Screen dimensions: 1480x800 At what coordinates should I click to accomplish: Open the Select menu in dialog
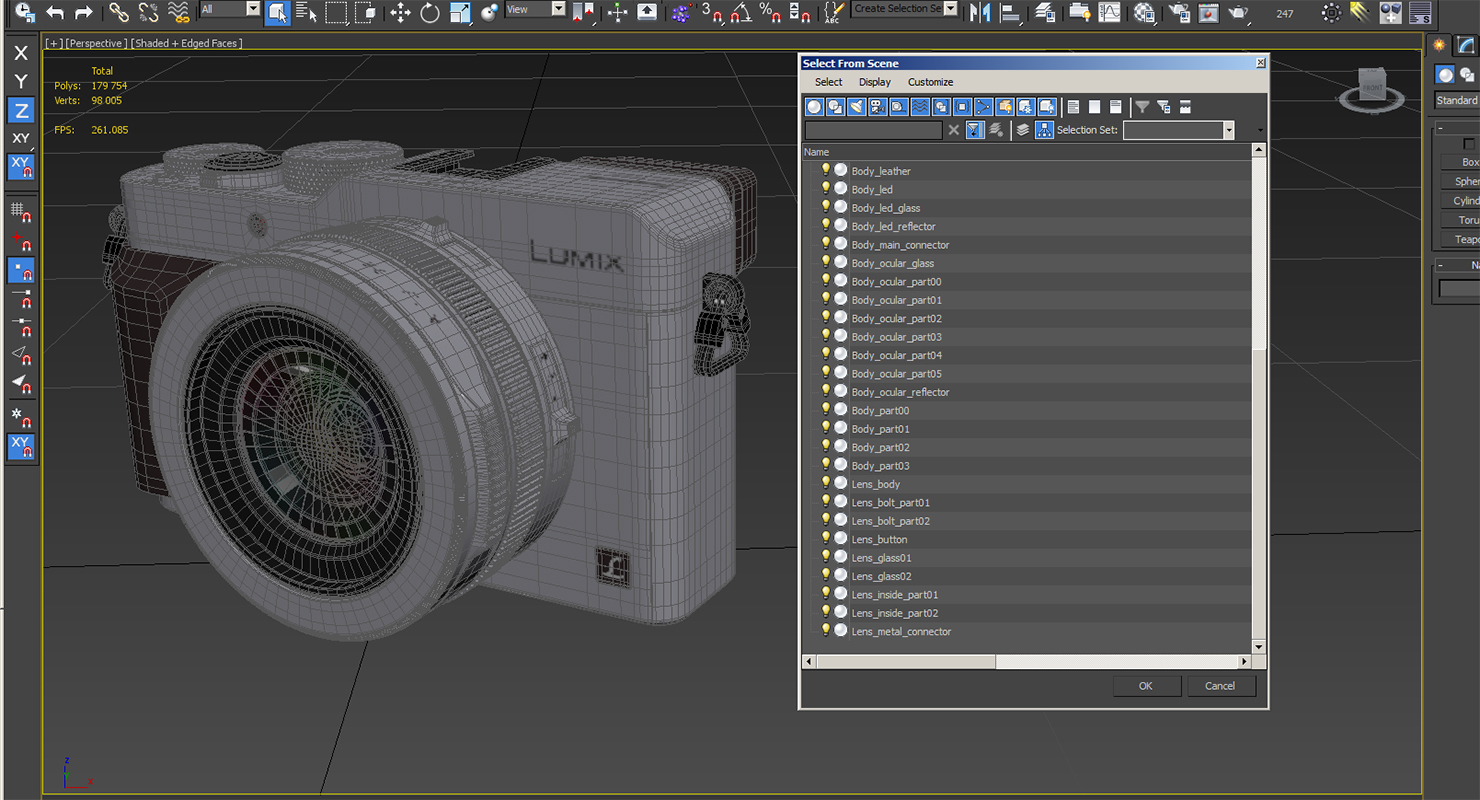[x=829, y=82]
